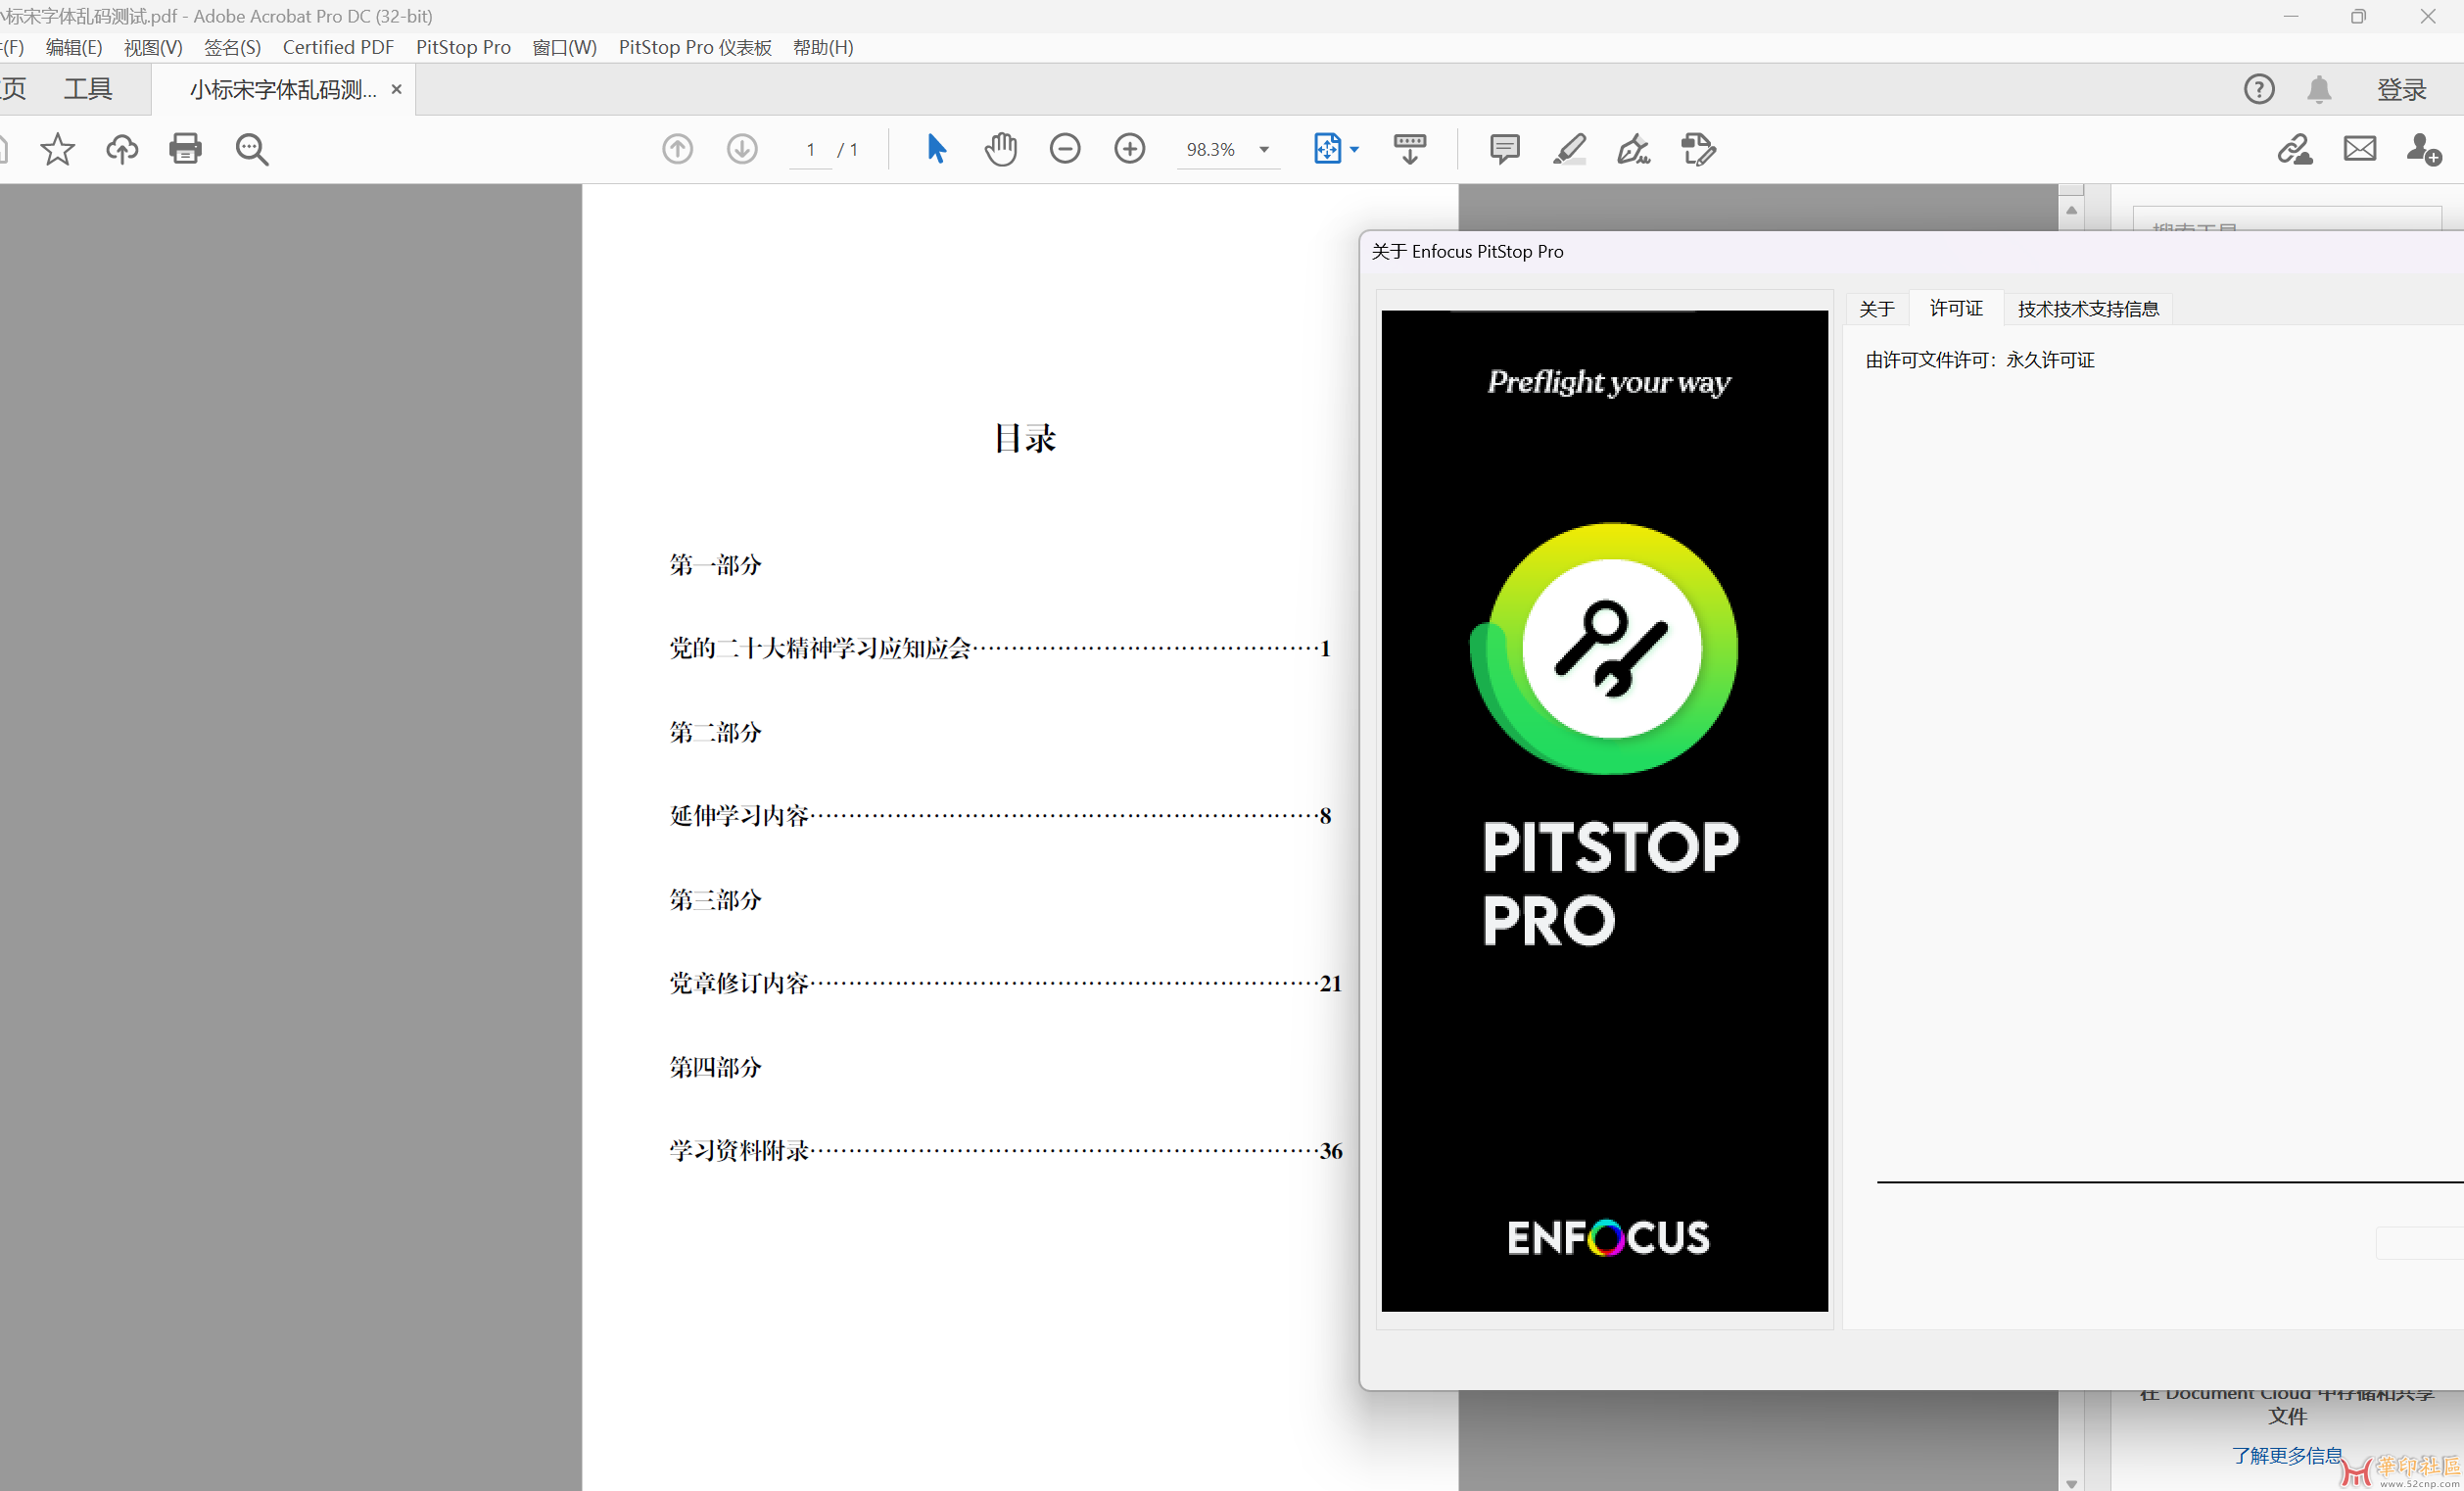
Task: Select the highlight text pen
Action: [x=1569, y=149]
